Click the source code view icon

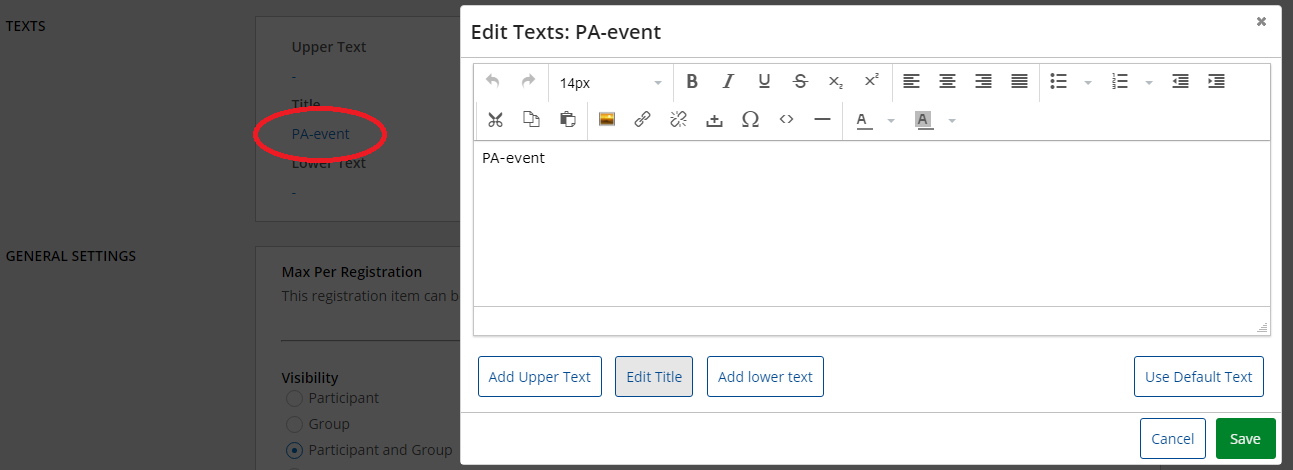(x=786, y=120)
